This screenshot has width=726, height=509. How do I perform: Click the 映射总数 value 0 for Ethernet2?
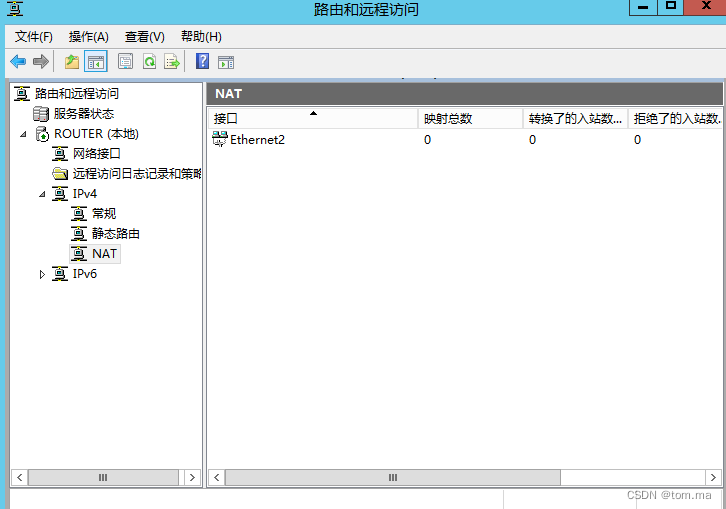427,139
